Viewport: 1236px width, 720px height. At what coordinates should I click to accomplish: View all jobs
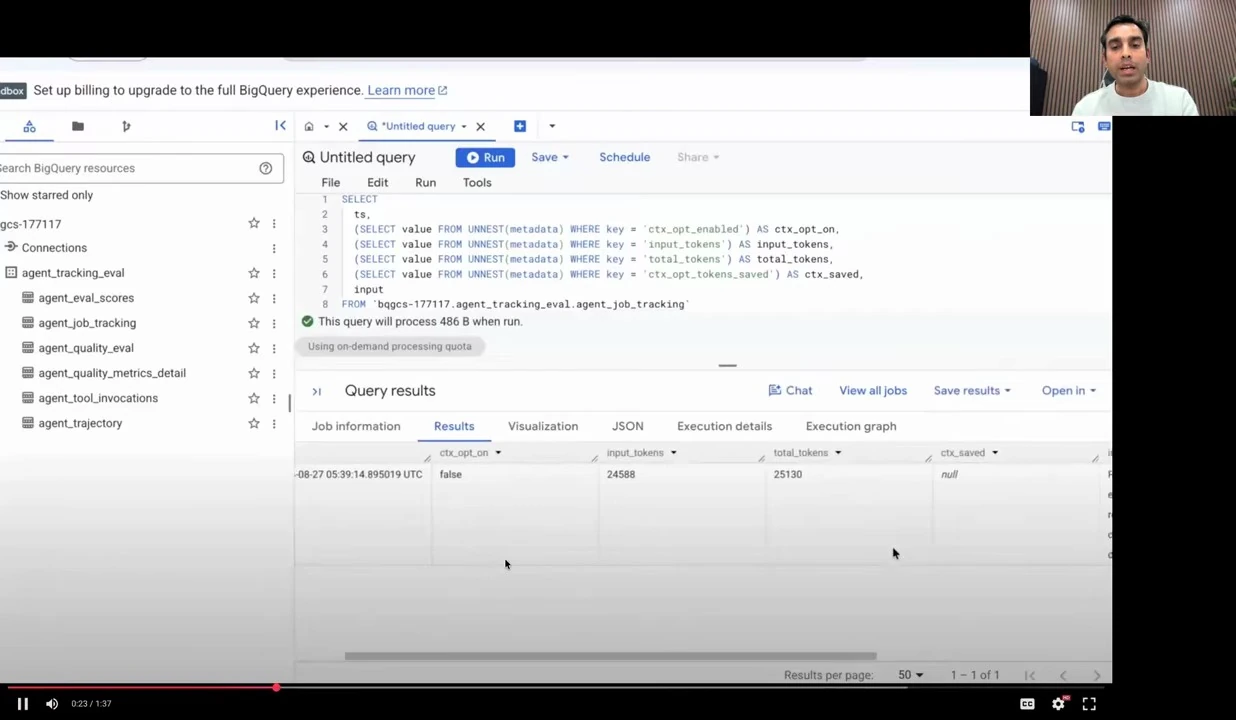[873, 391]
